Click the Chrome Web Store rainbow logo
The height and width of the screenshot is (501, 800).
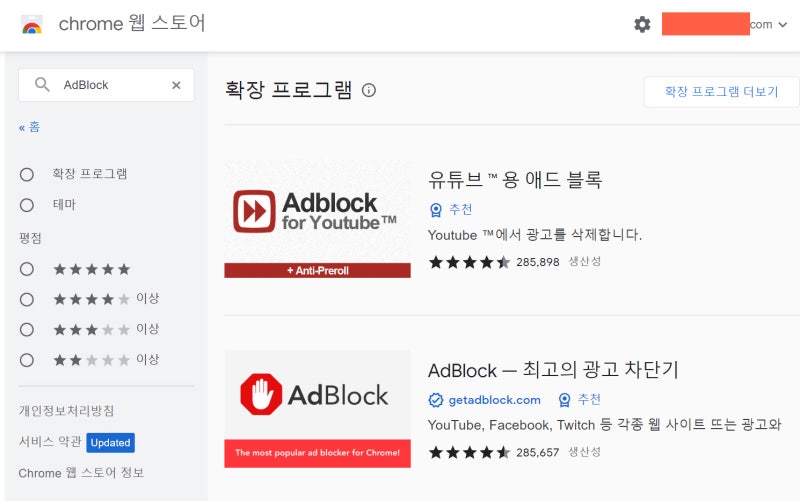coord(32,25)
